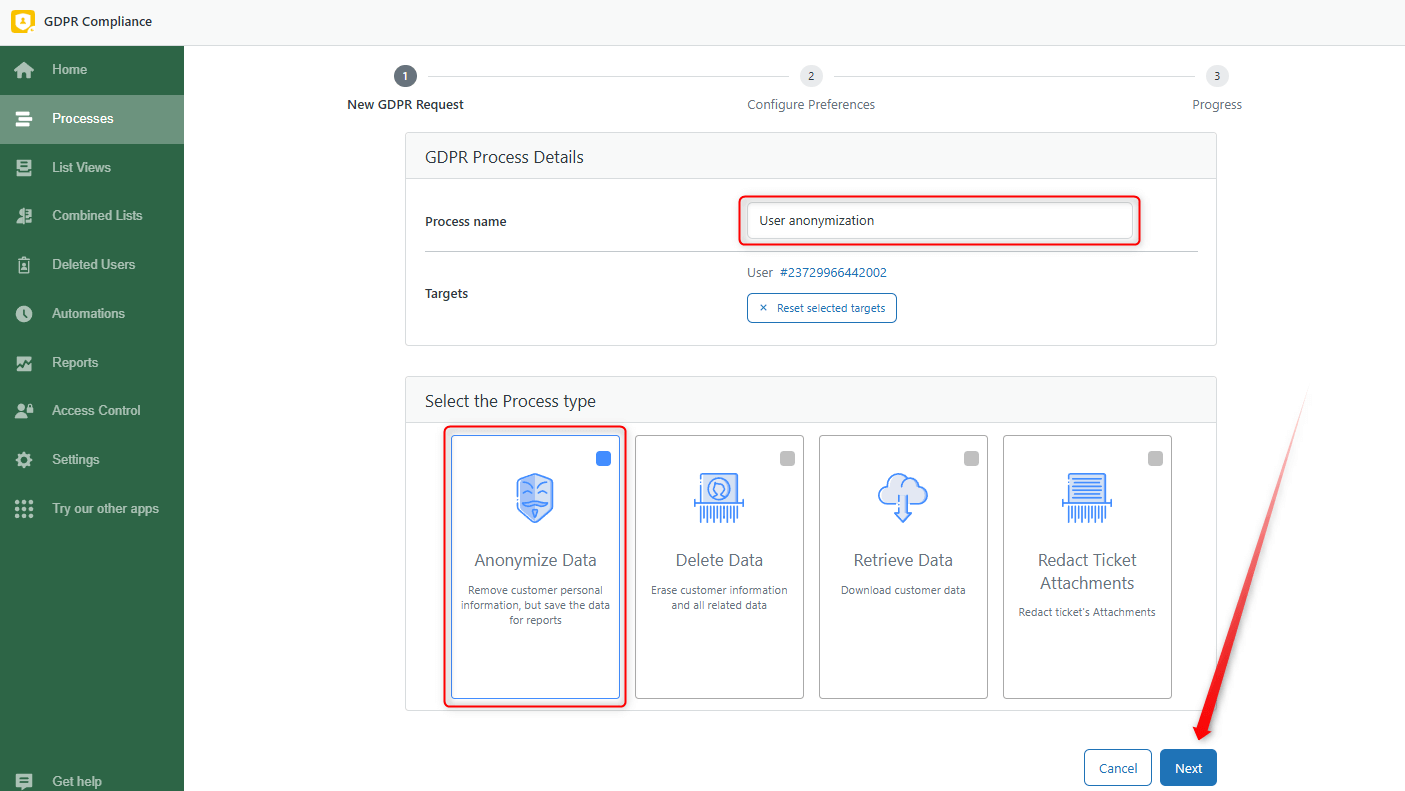Click the Retrieve Data card title

903,560
